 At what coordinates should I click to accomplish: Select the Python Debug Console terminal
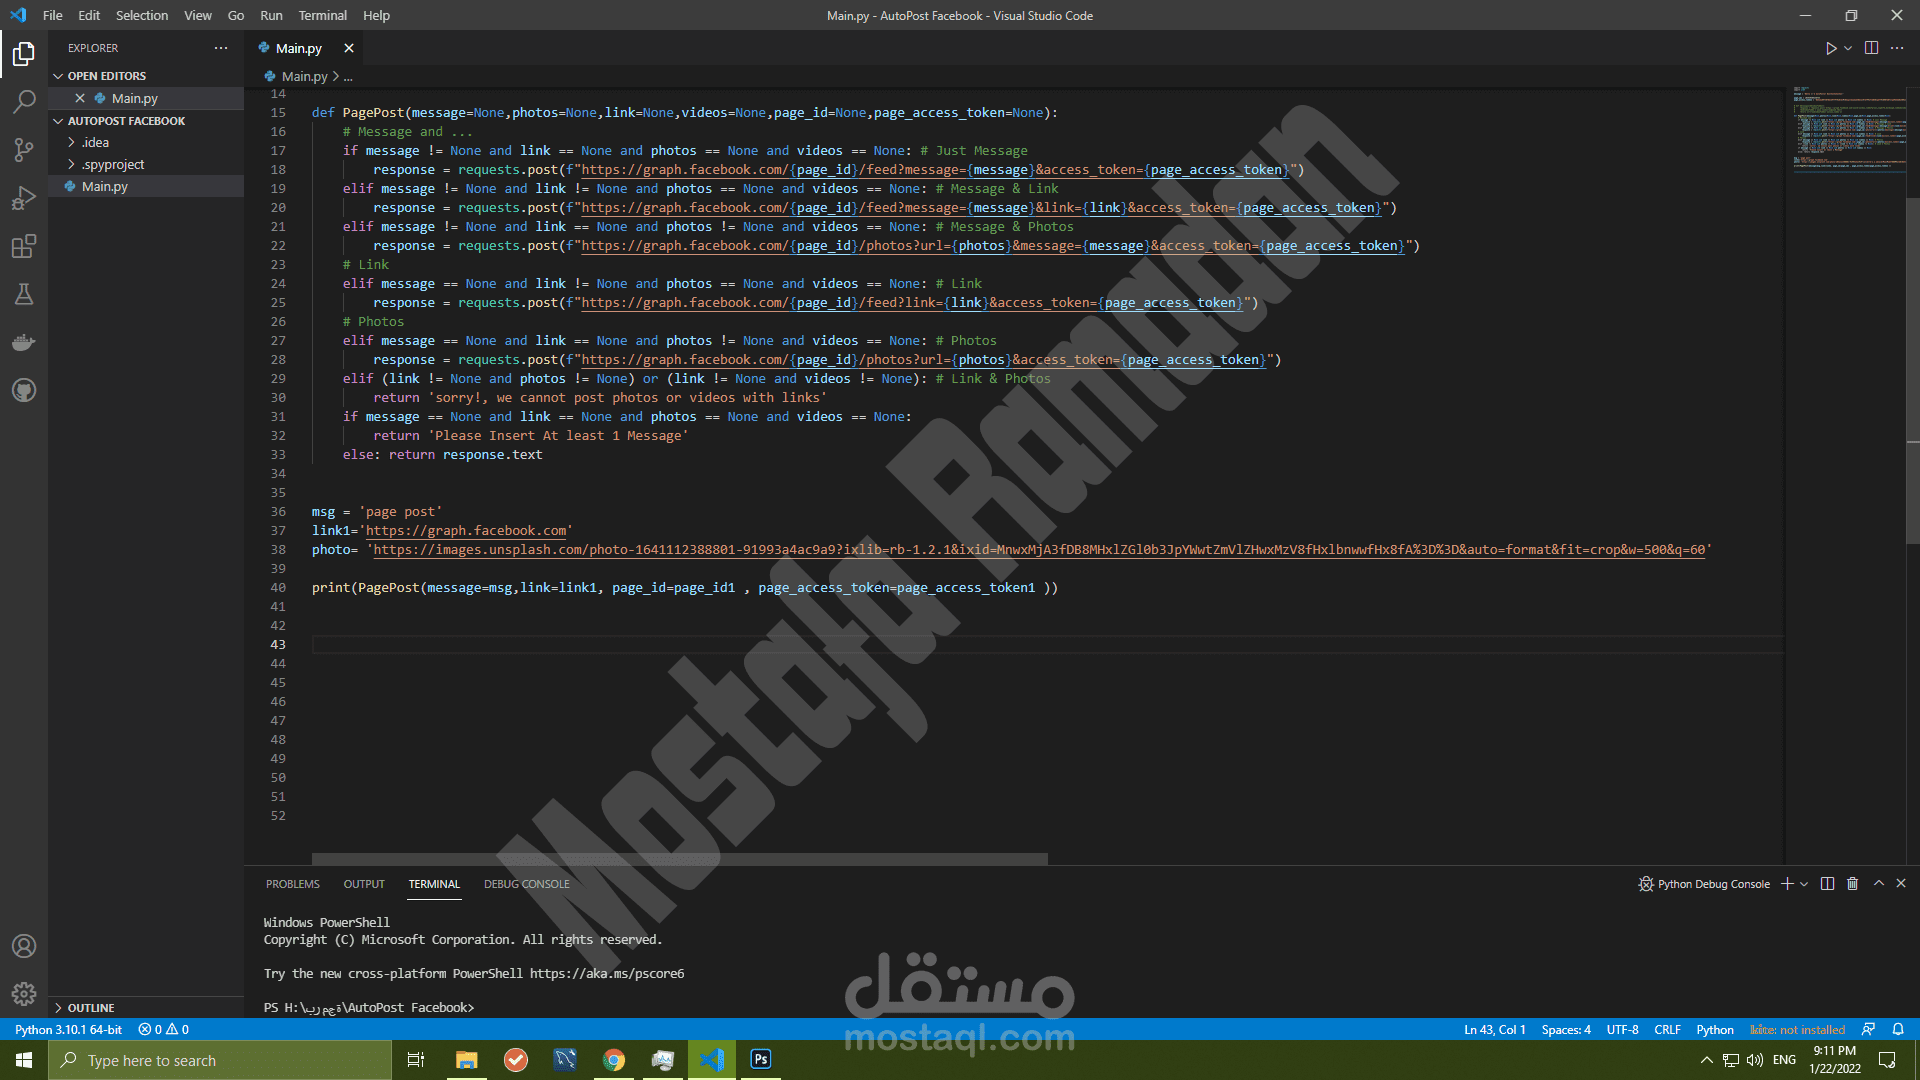(1704, 884)
